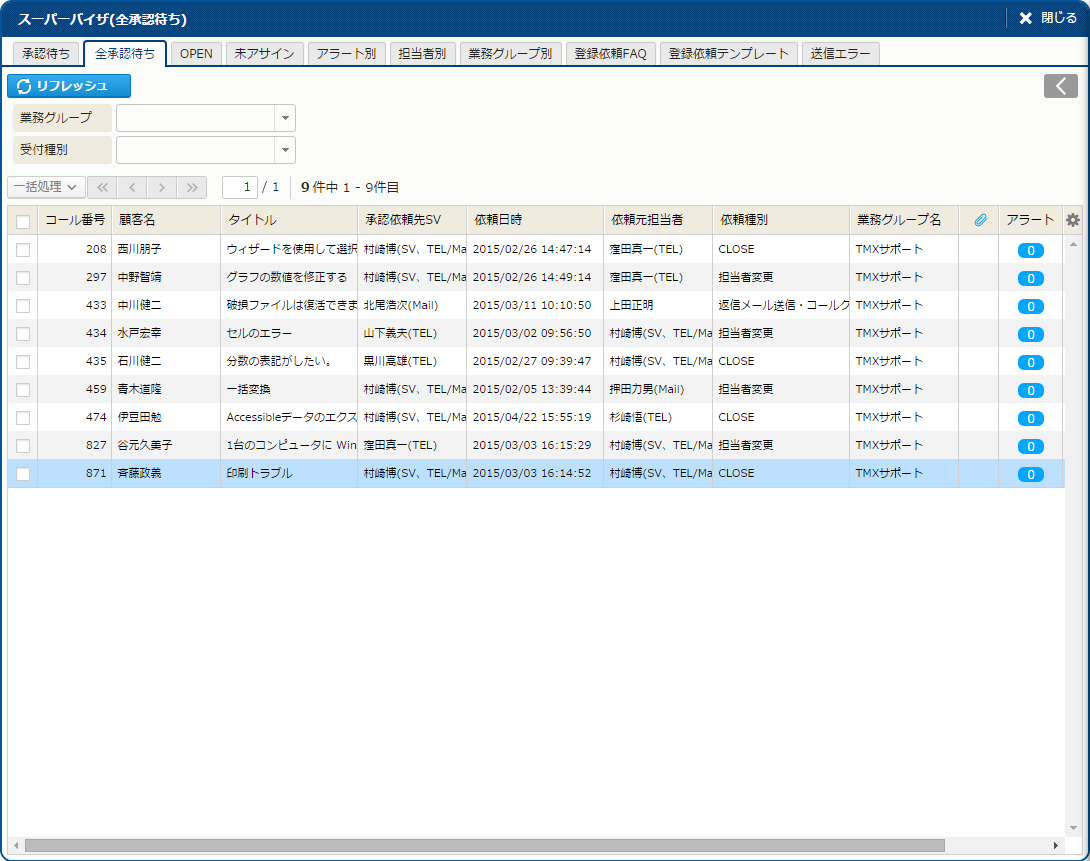The width and height of the screenshot is (1090, 861).
Task: Open the 送信エラー tab
Action: tap(841, 54)
